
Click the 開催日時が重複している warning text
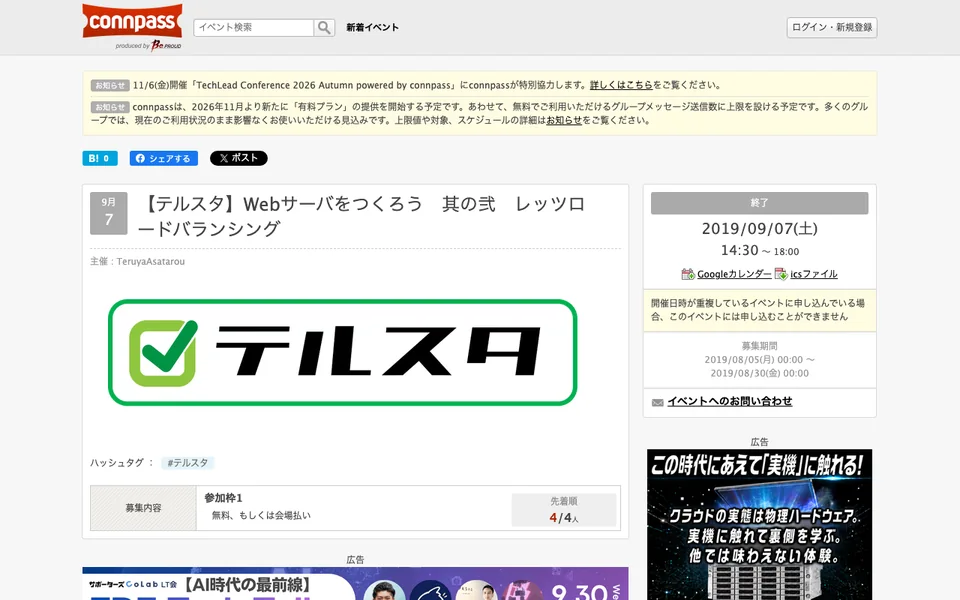(758, 310)
